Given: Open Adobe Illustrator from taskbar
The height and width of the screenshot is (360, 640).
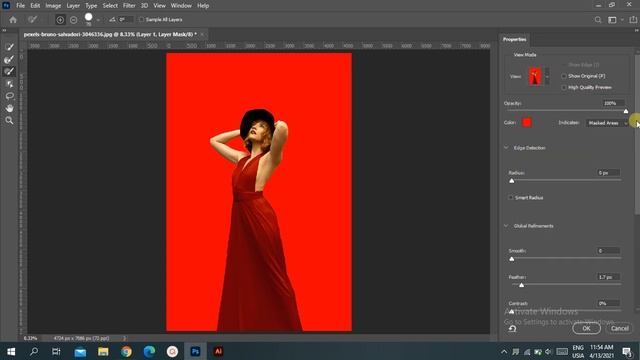Looking at the screenshot, I should tap(218, 351).
